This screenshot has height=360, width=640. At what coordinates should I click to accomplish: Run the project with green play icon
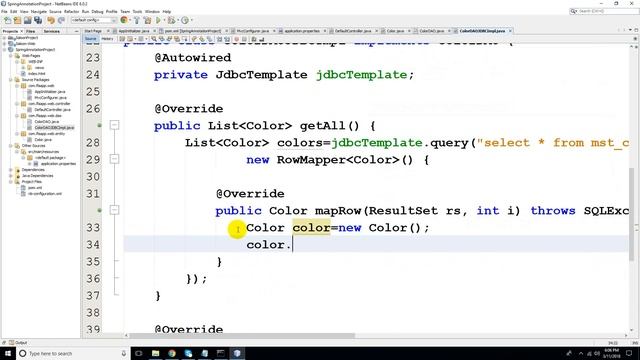coord(158,20)
